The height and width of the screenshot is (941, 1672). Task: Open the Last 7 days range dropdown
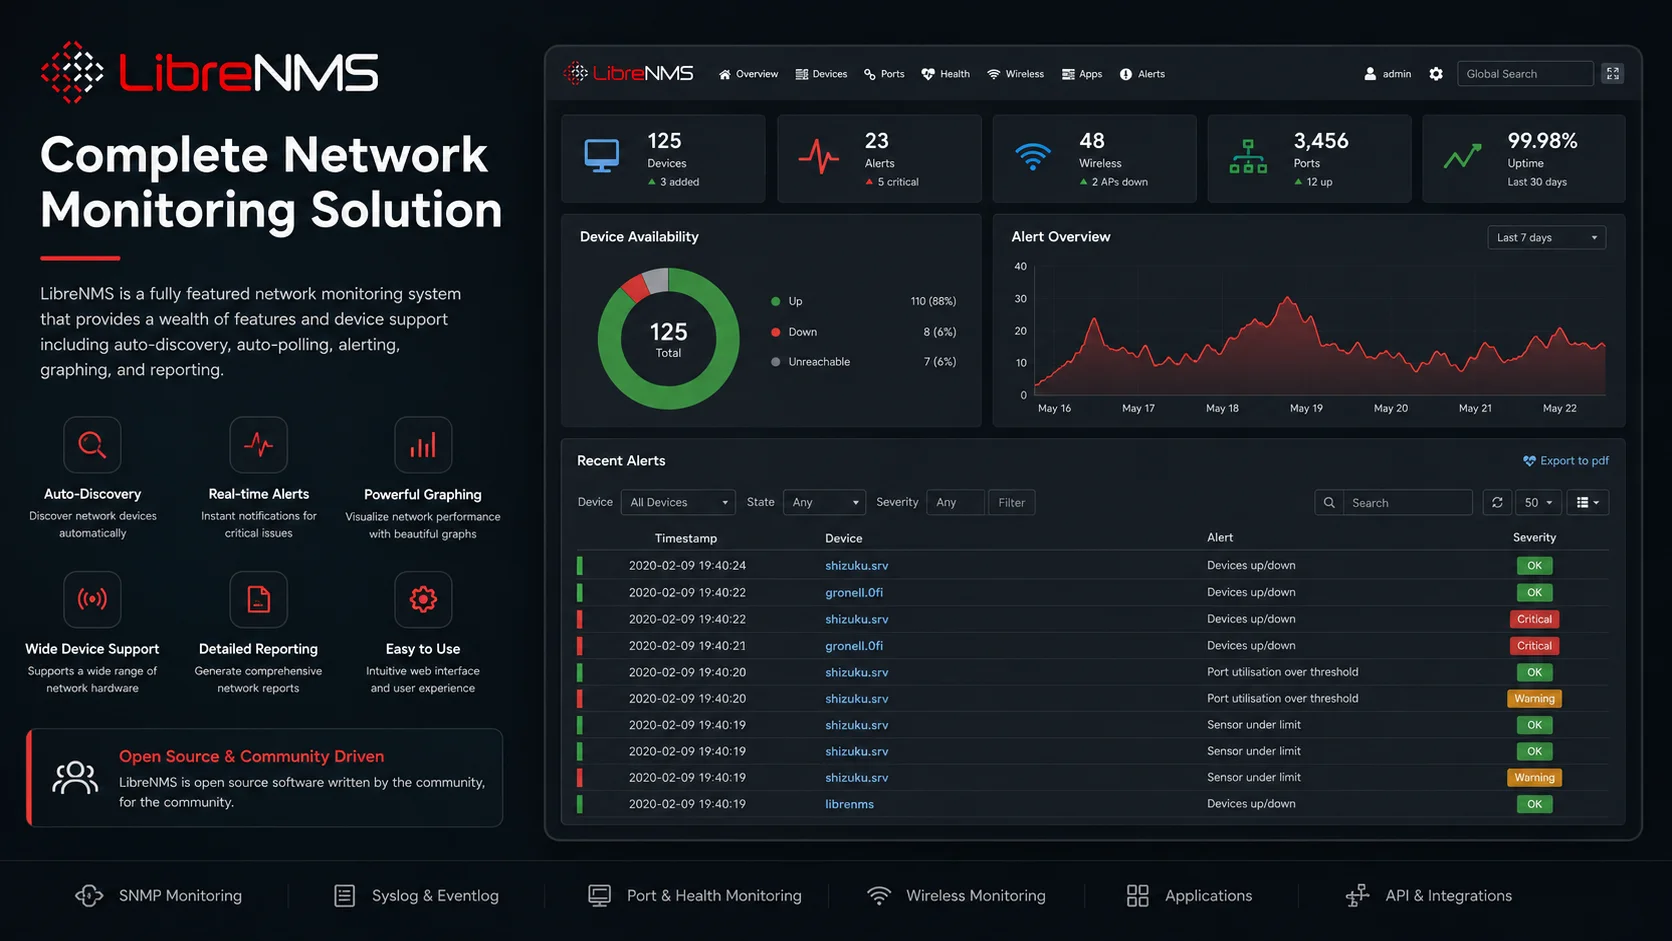[1546, 238]
